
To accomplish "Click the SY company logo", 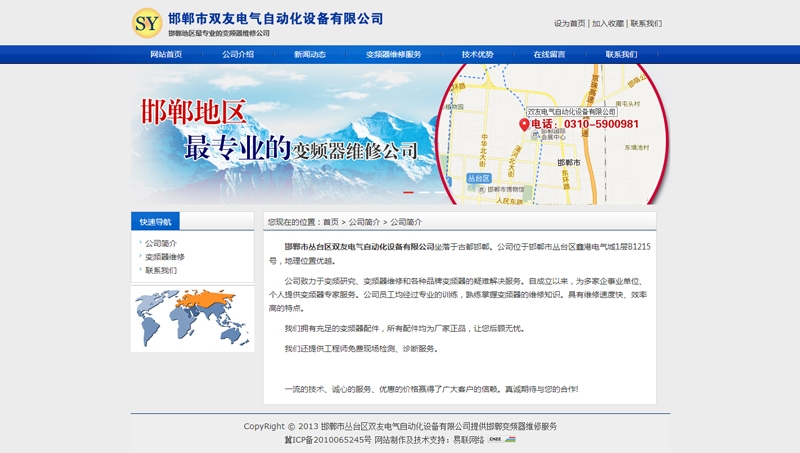I will coord(147,22).
